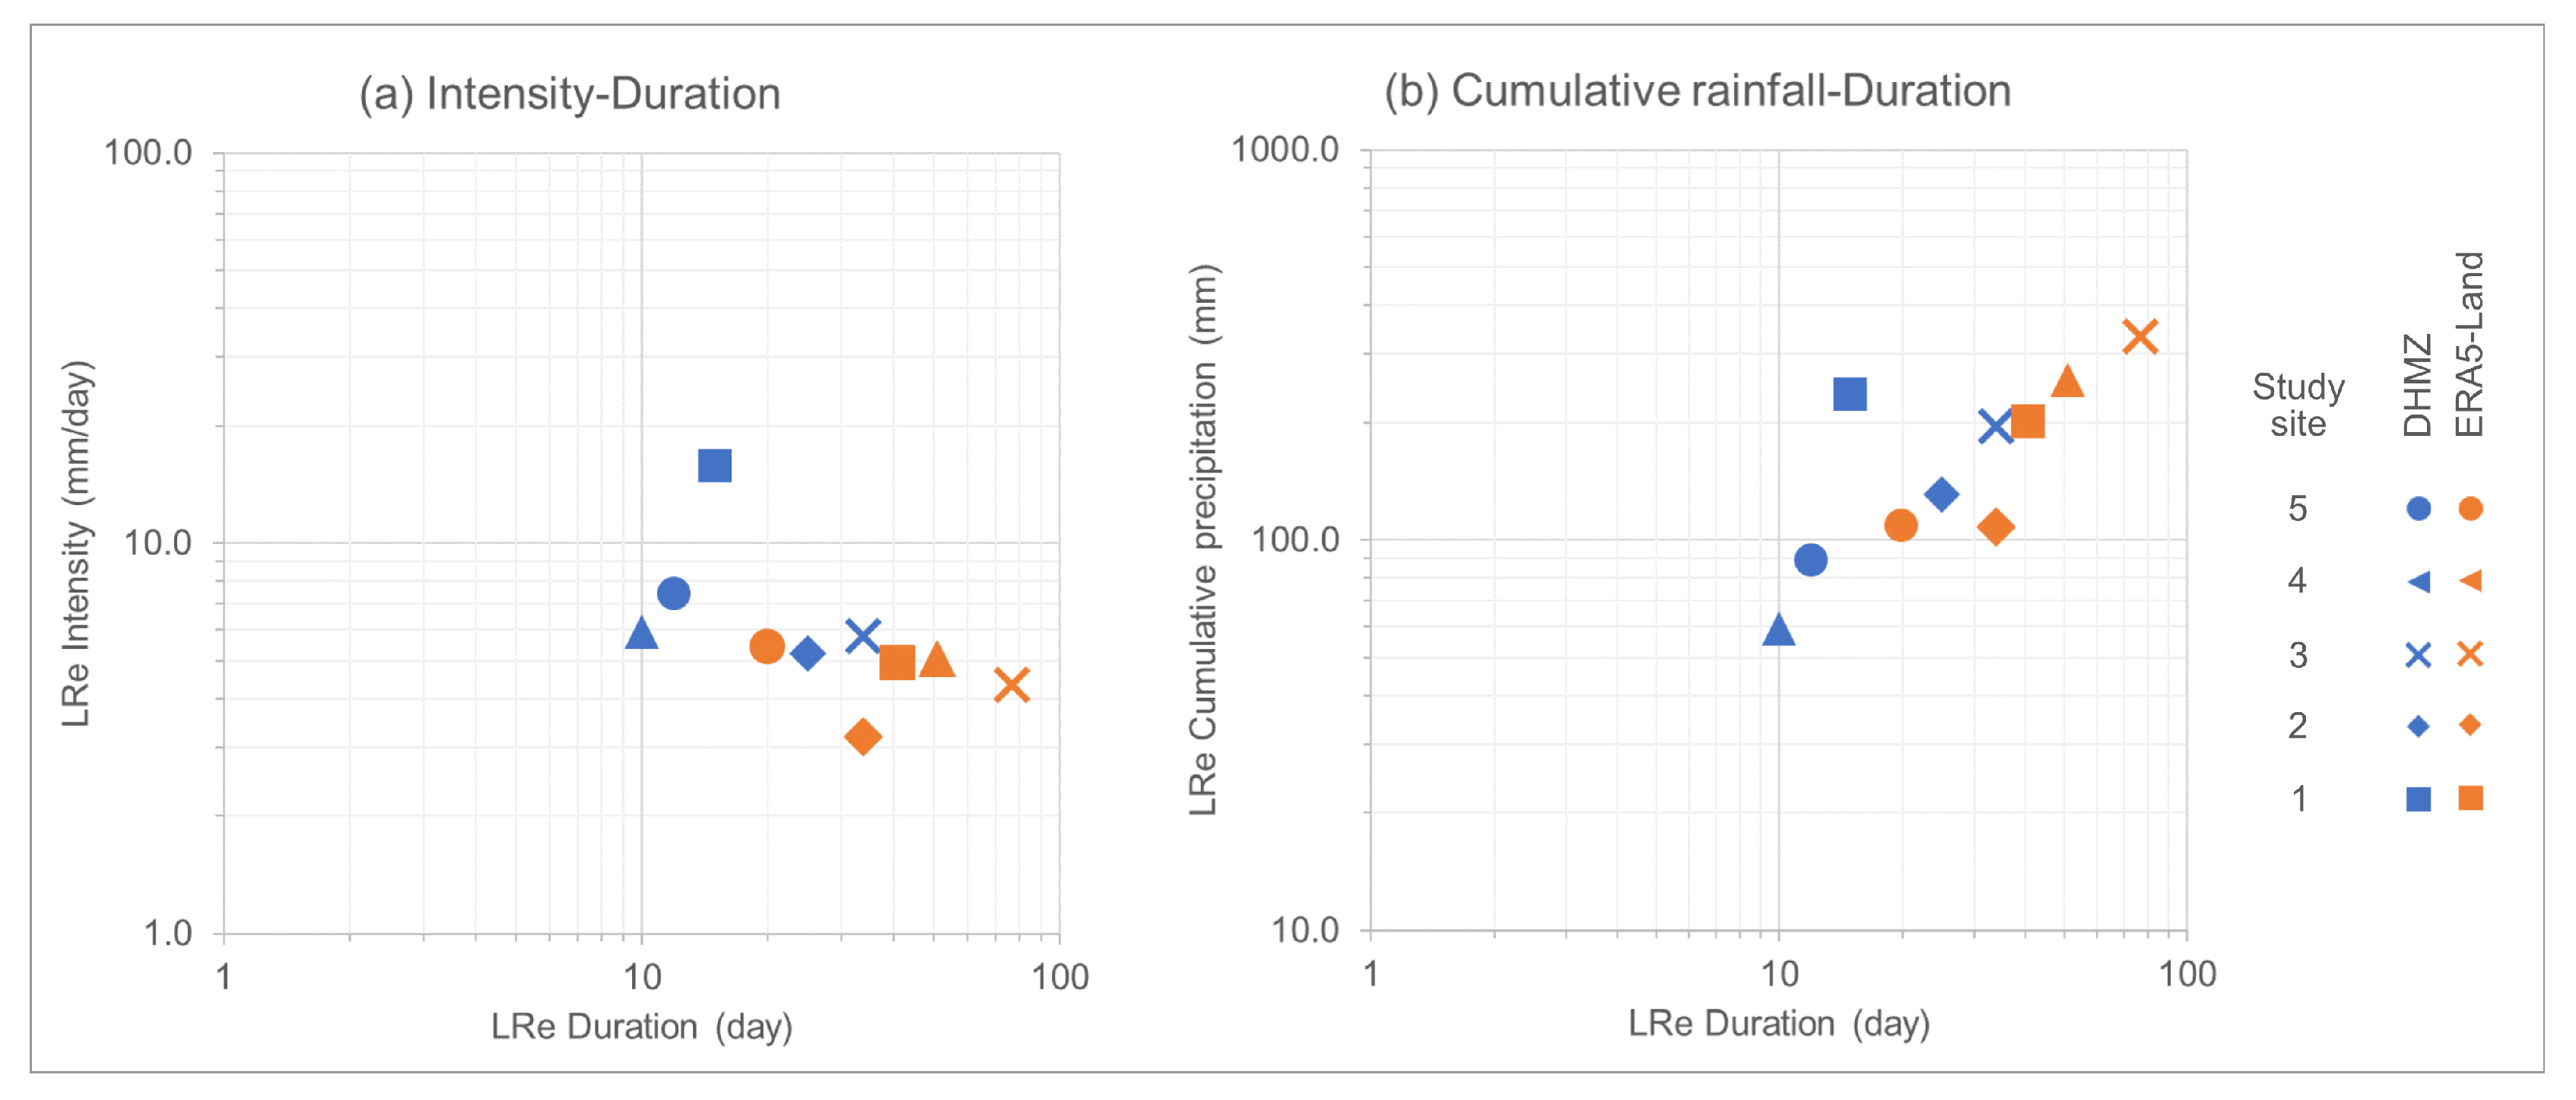
Task: Select the Study site legend heading
Action: (x=2298, y=405)
